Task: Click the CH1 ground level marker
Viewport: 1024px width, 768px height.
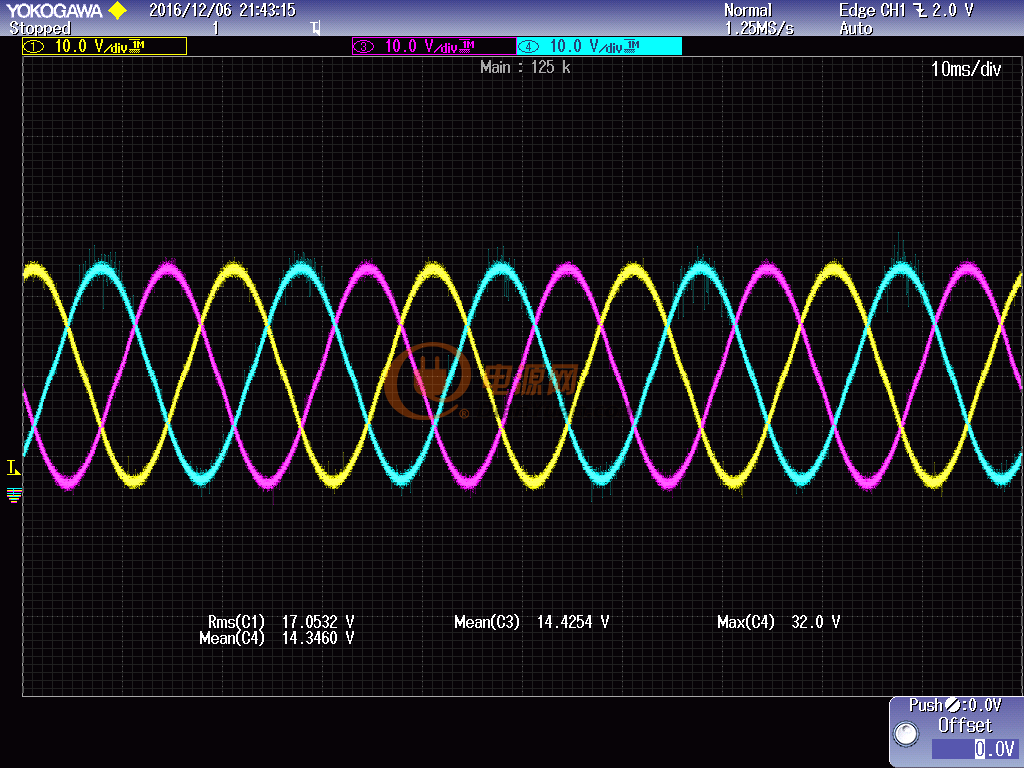Action: 13,468
